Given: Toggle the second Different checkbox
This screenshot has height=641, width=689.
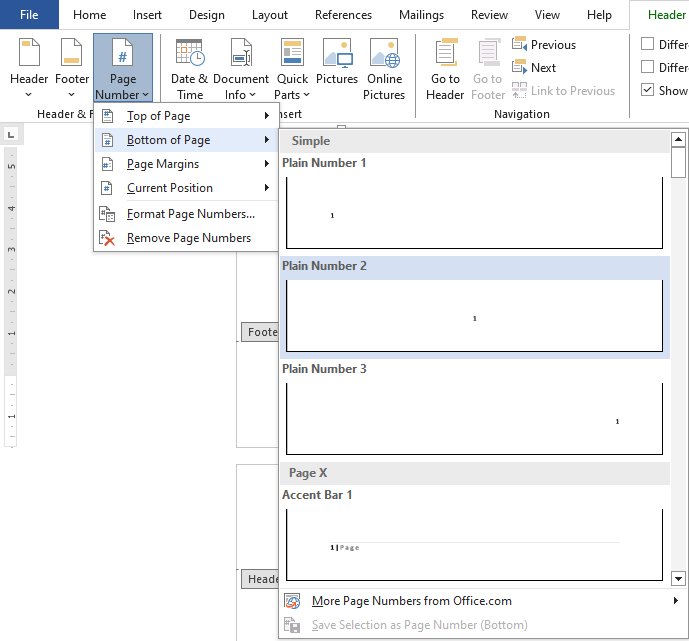Looking at the screenshot, I should pyautogui.click(x=647, y=67).
